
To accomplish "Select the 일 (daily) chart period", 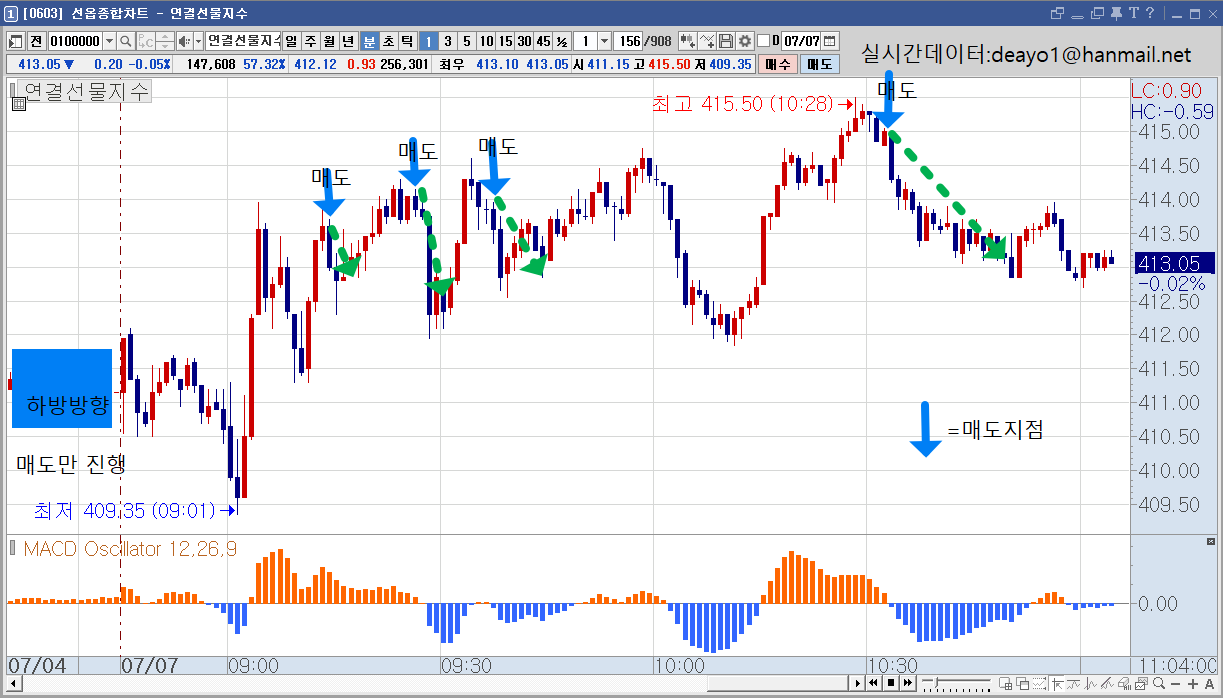I will point(291,41).
